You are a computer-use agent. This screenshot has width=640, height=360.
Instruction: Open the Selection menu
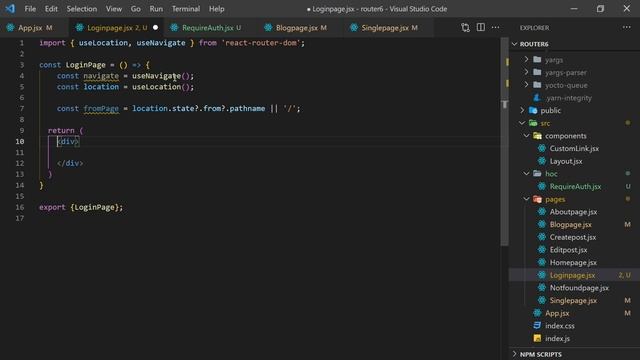click(82, 9)
